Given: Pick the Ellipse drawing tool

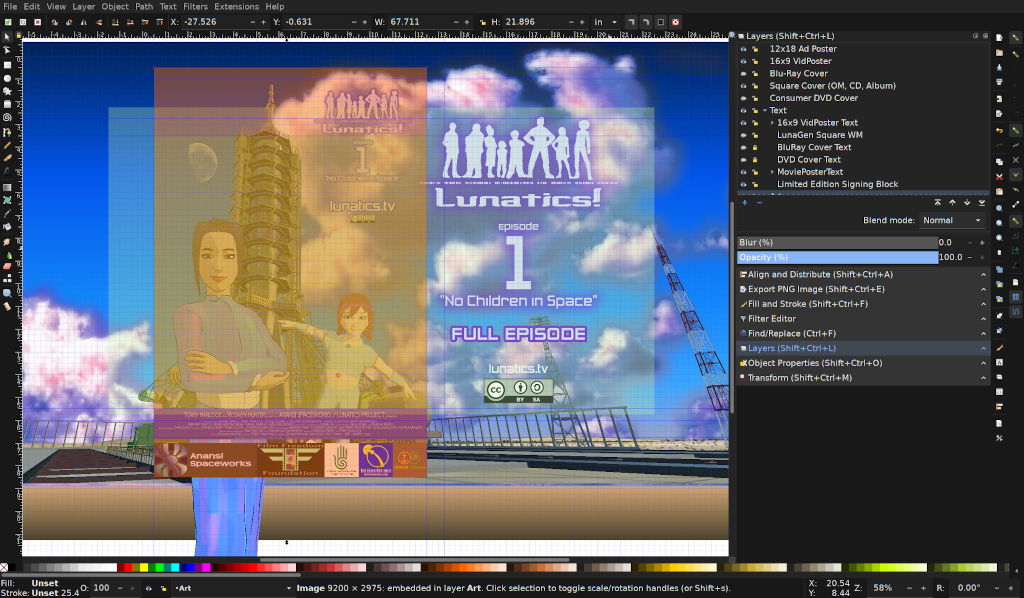Looking at the screenshot, I should tap(7, 77).
